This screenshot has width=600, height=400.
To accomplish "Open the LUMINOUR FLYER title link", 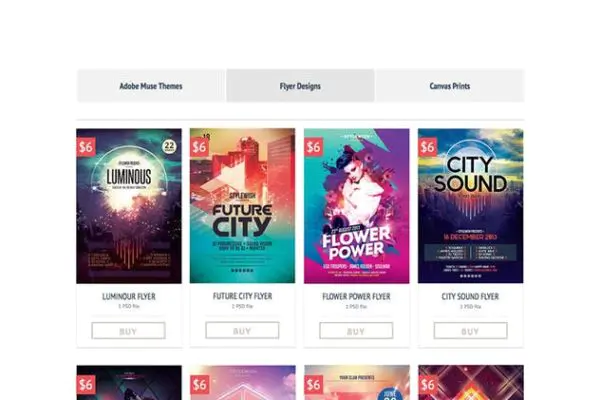I will (x=129, y=296).
